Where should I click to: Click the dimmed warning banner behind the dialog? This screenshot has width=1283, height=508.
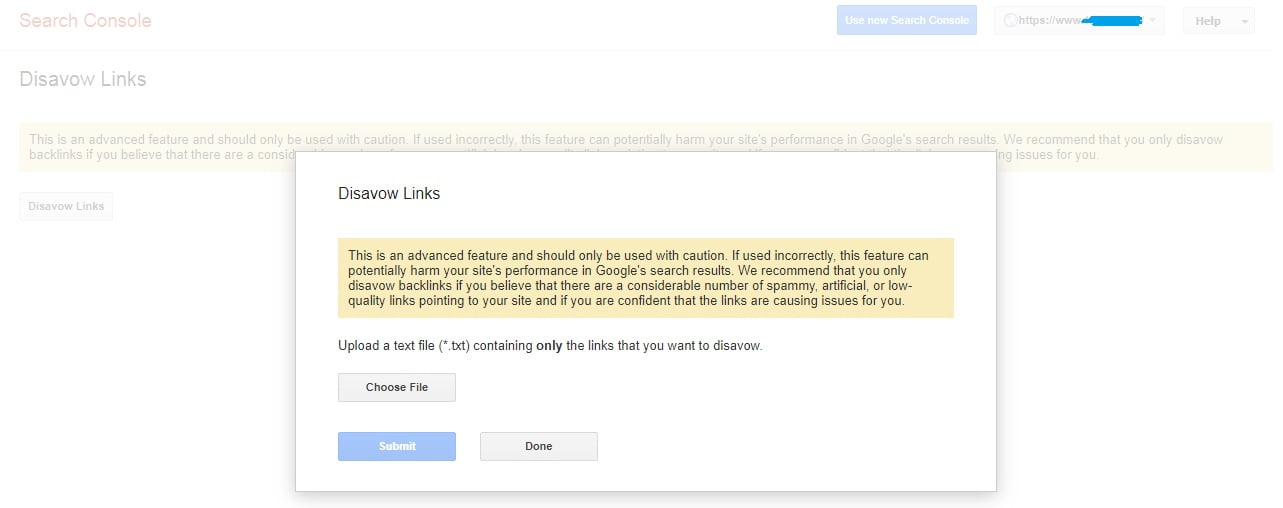click(646, 148)
